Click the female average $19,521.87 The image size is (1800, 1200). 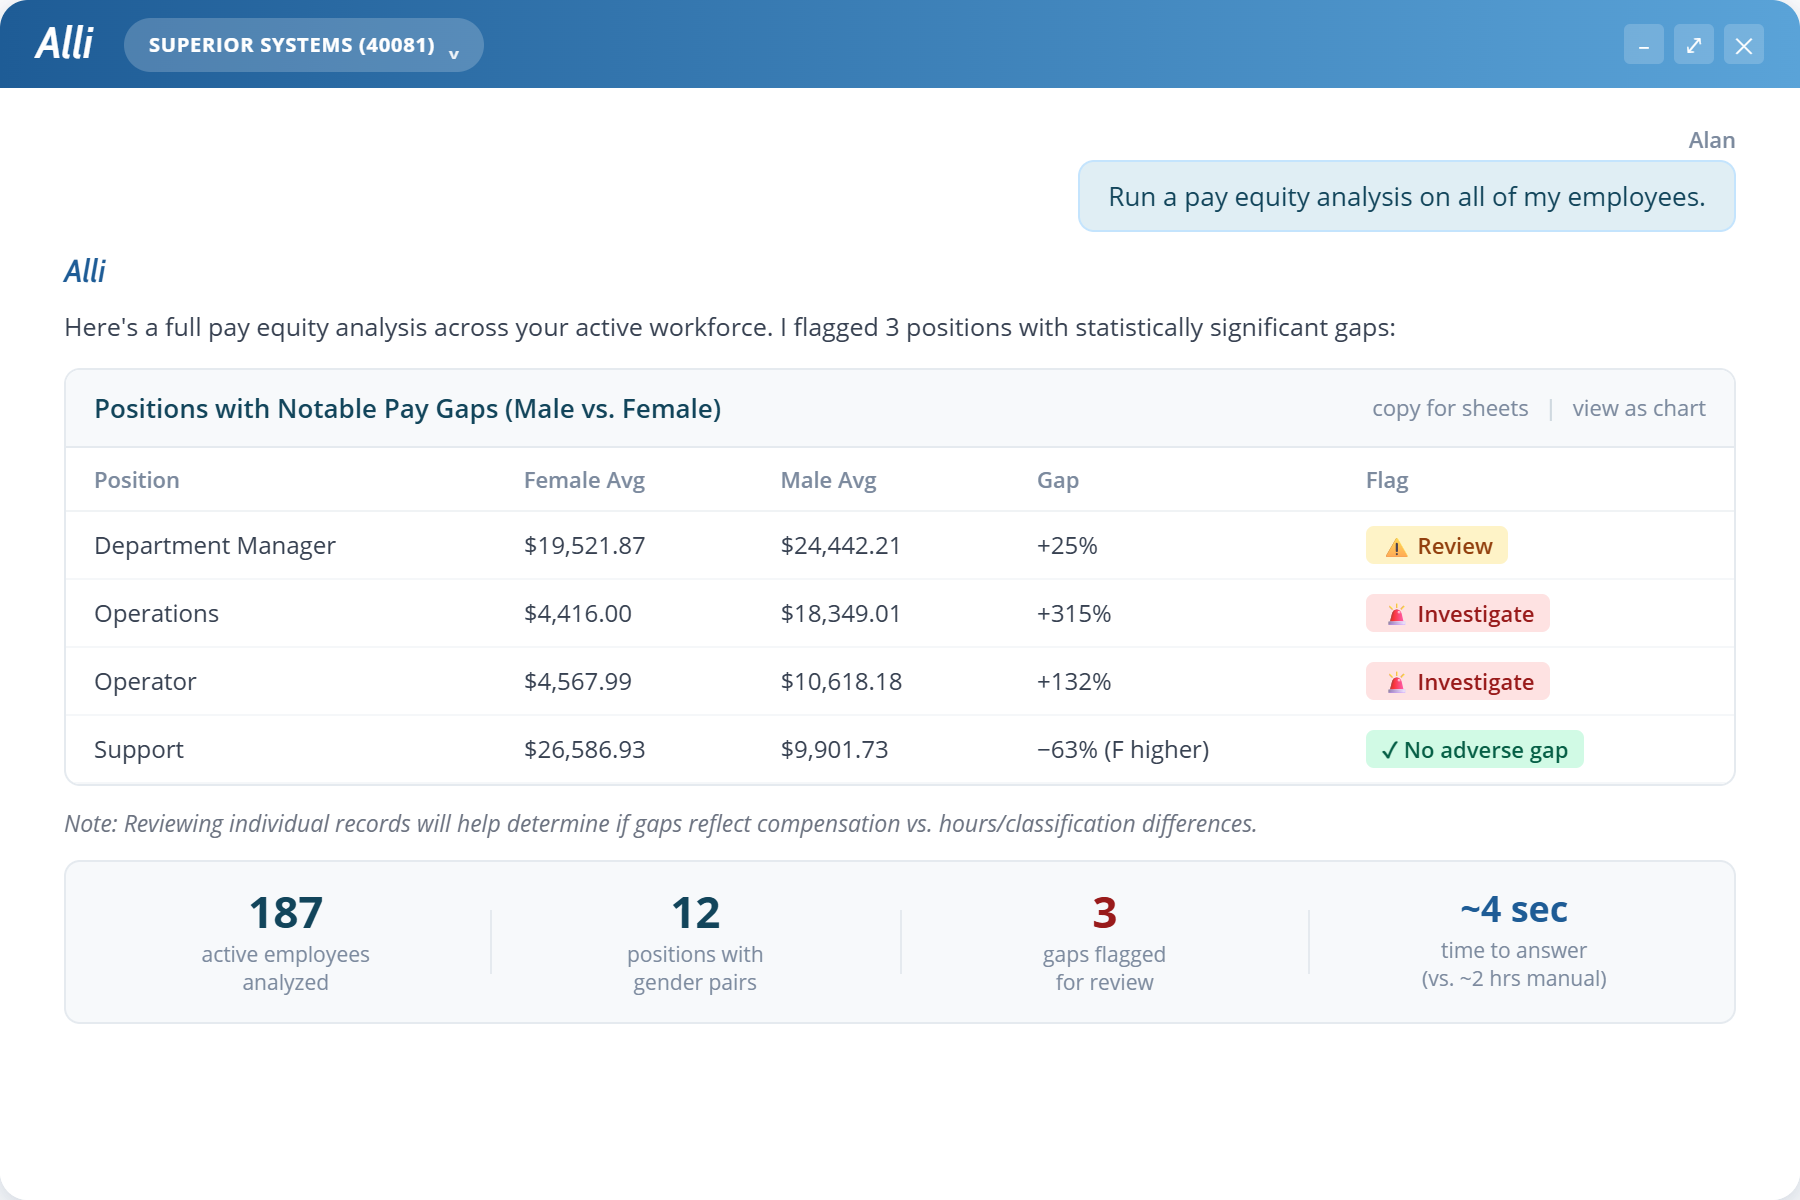584,545
